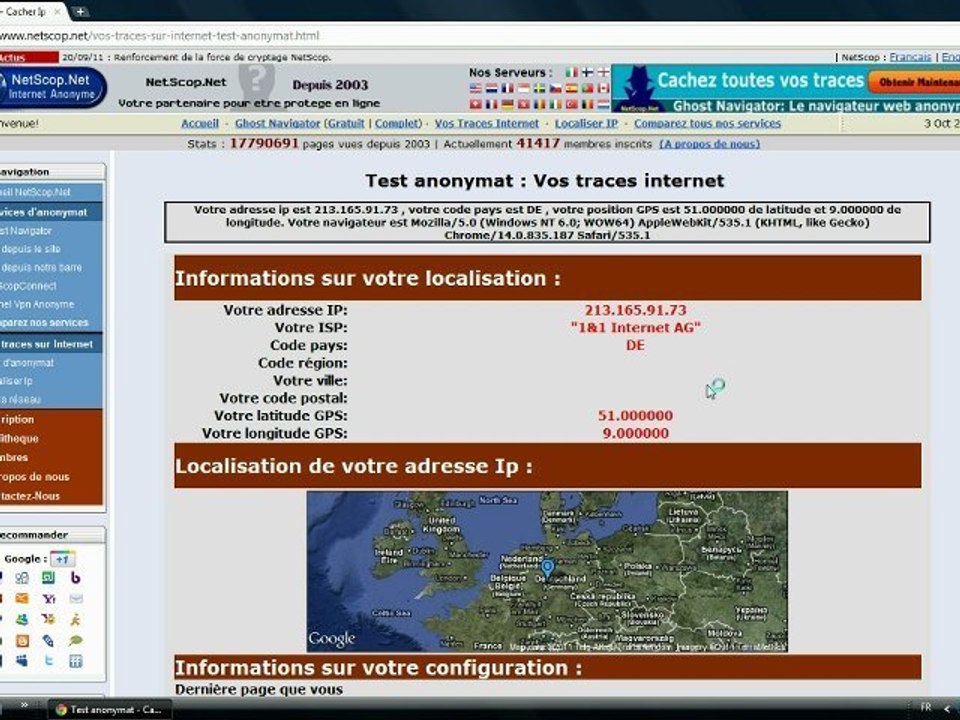Click the orange envelope share icon
960x720 pixels.
22,598
